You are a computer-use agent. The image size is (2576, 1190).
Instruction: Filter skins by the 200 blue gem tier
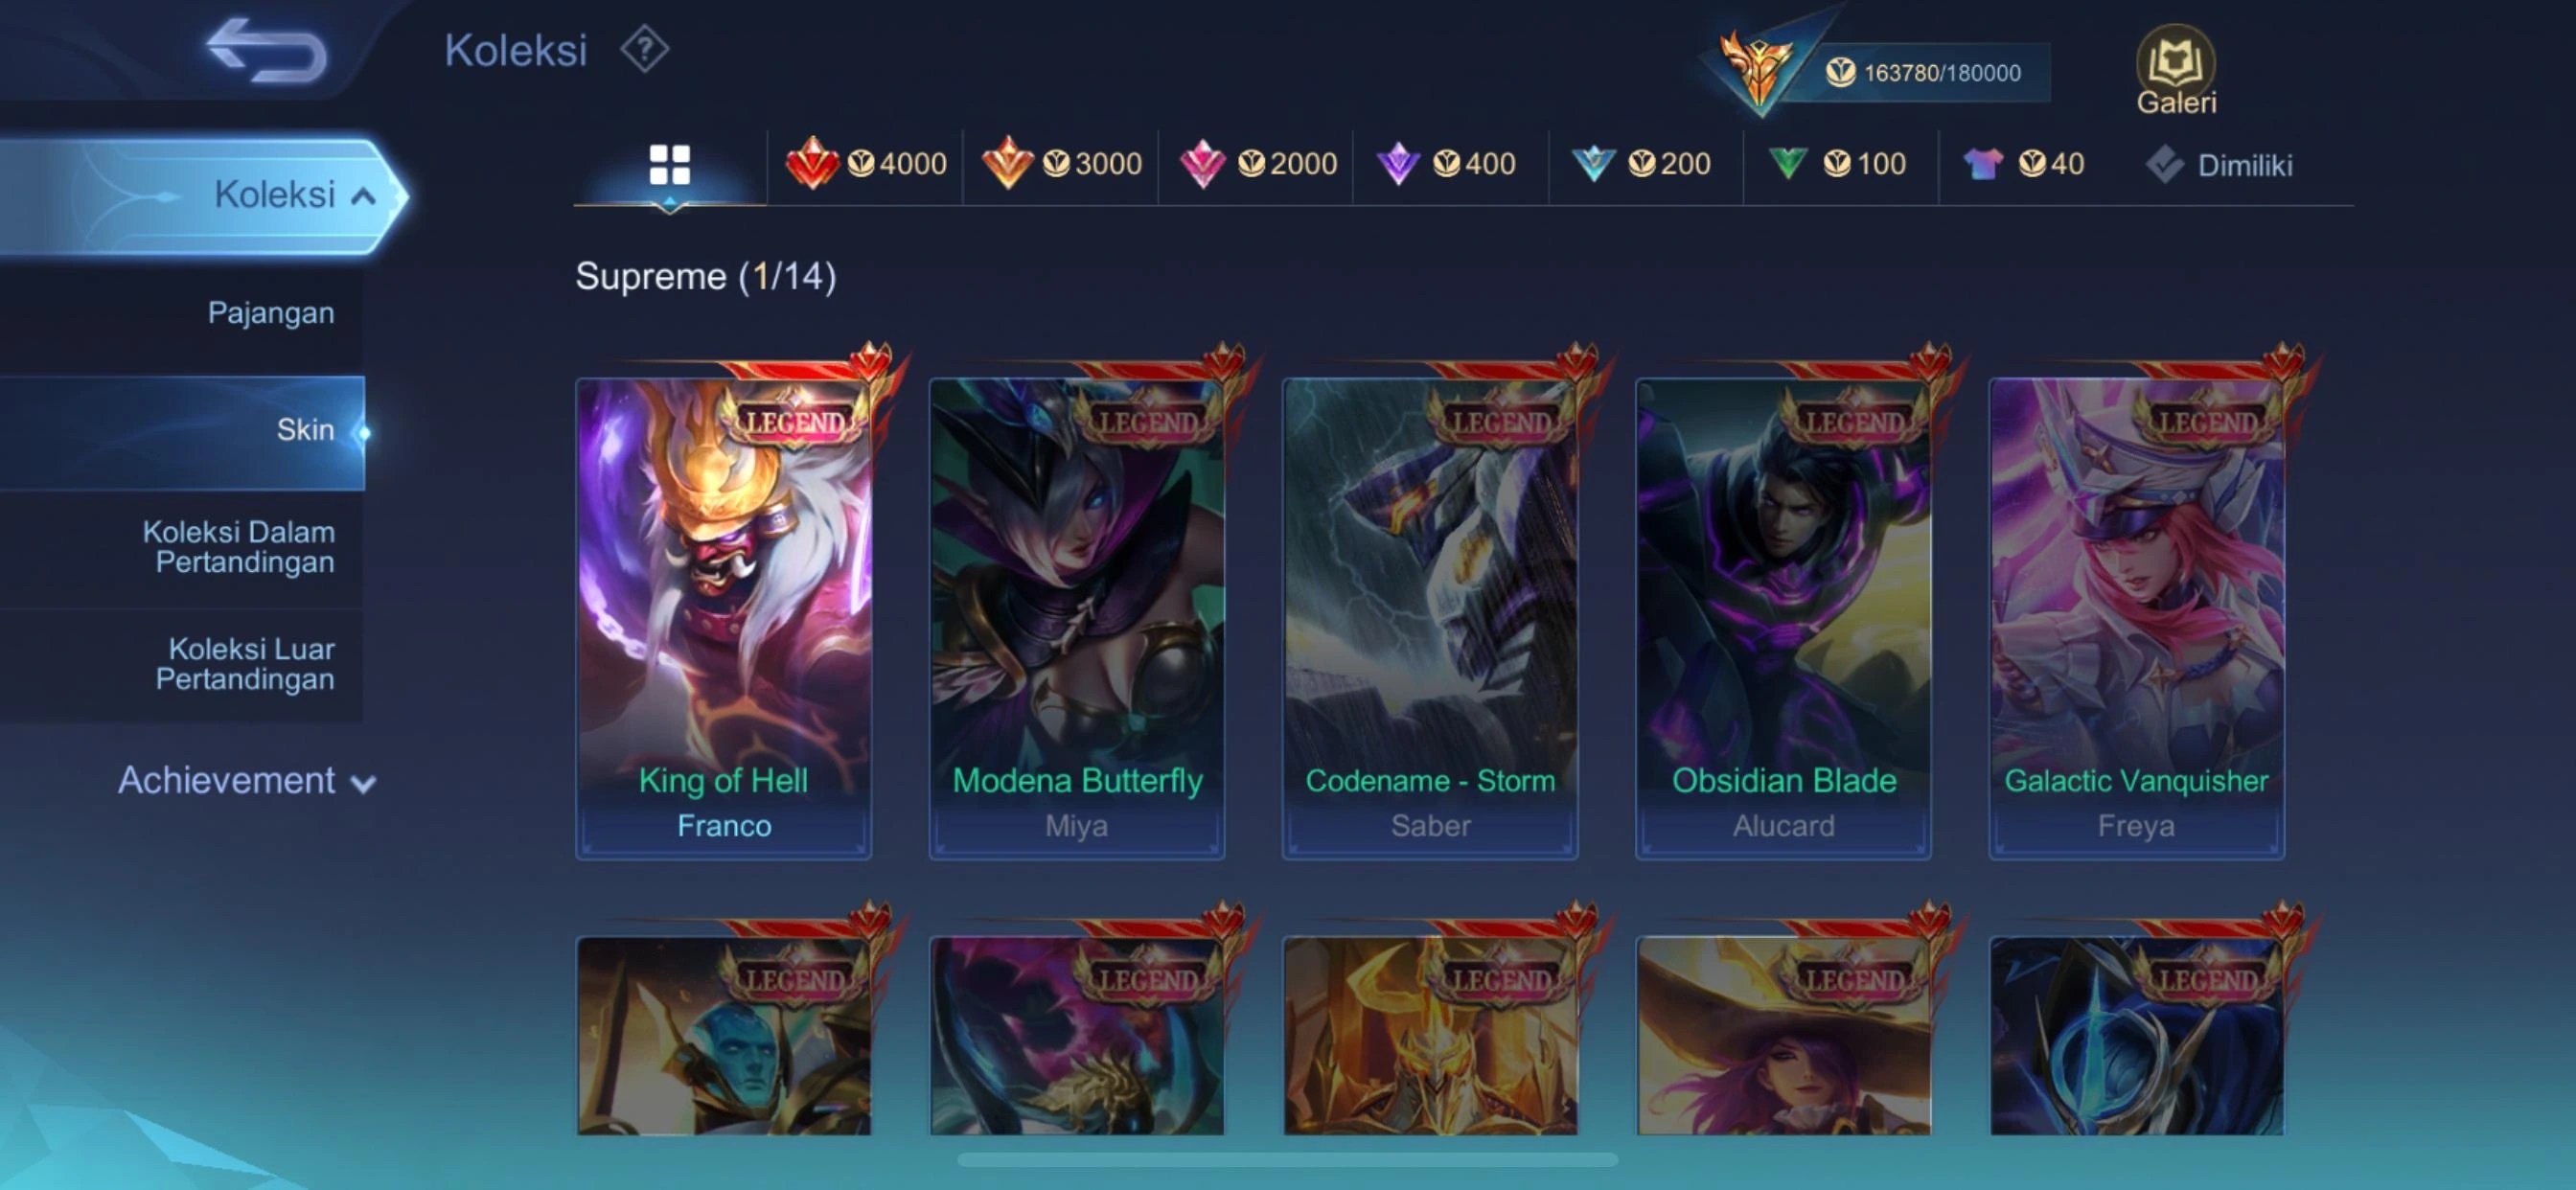pyautogui.click(x=1641, y=164)
